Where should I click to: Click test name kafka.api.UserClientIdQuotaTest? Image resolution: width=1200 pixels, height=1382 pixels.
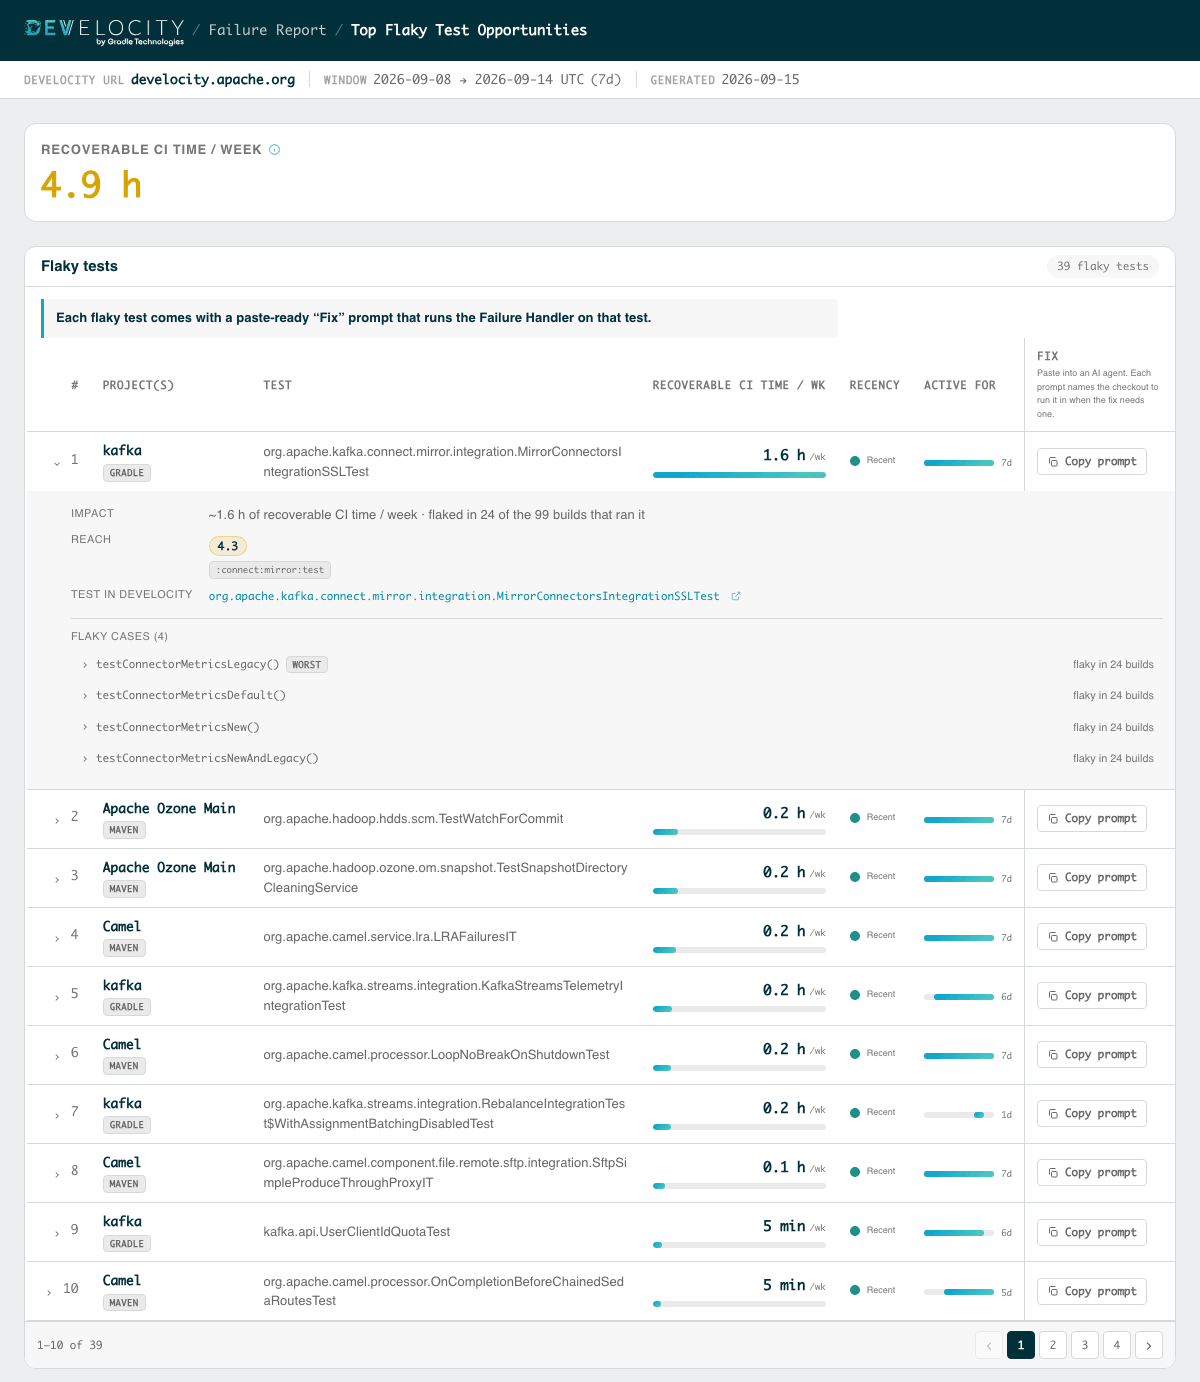[x=357, y=1232]
